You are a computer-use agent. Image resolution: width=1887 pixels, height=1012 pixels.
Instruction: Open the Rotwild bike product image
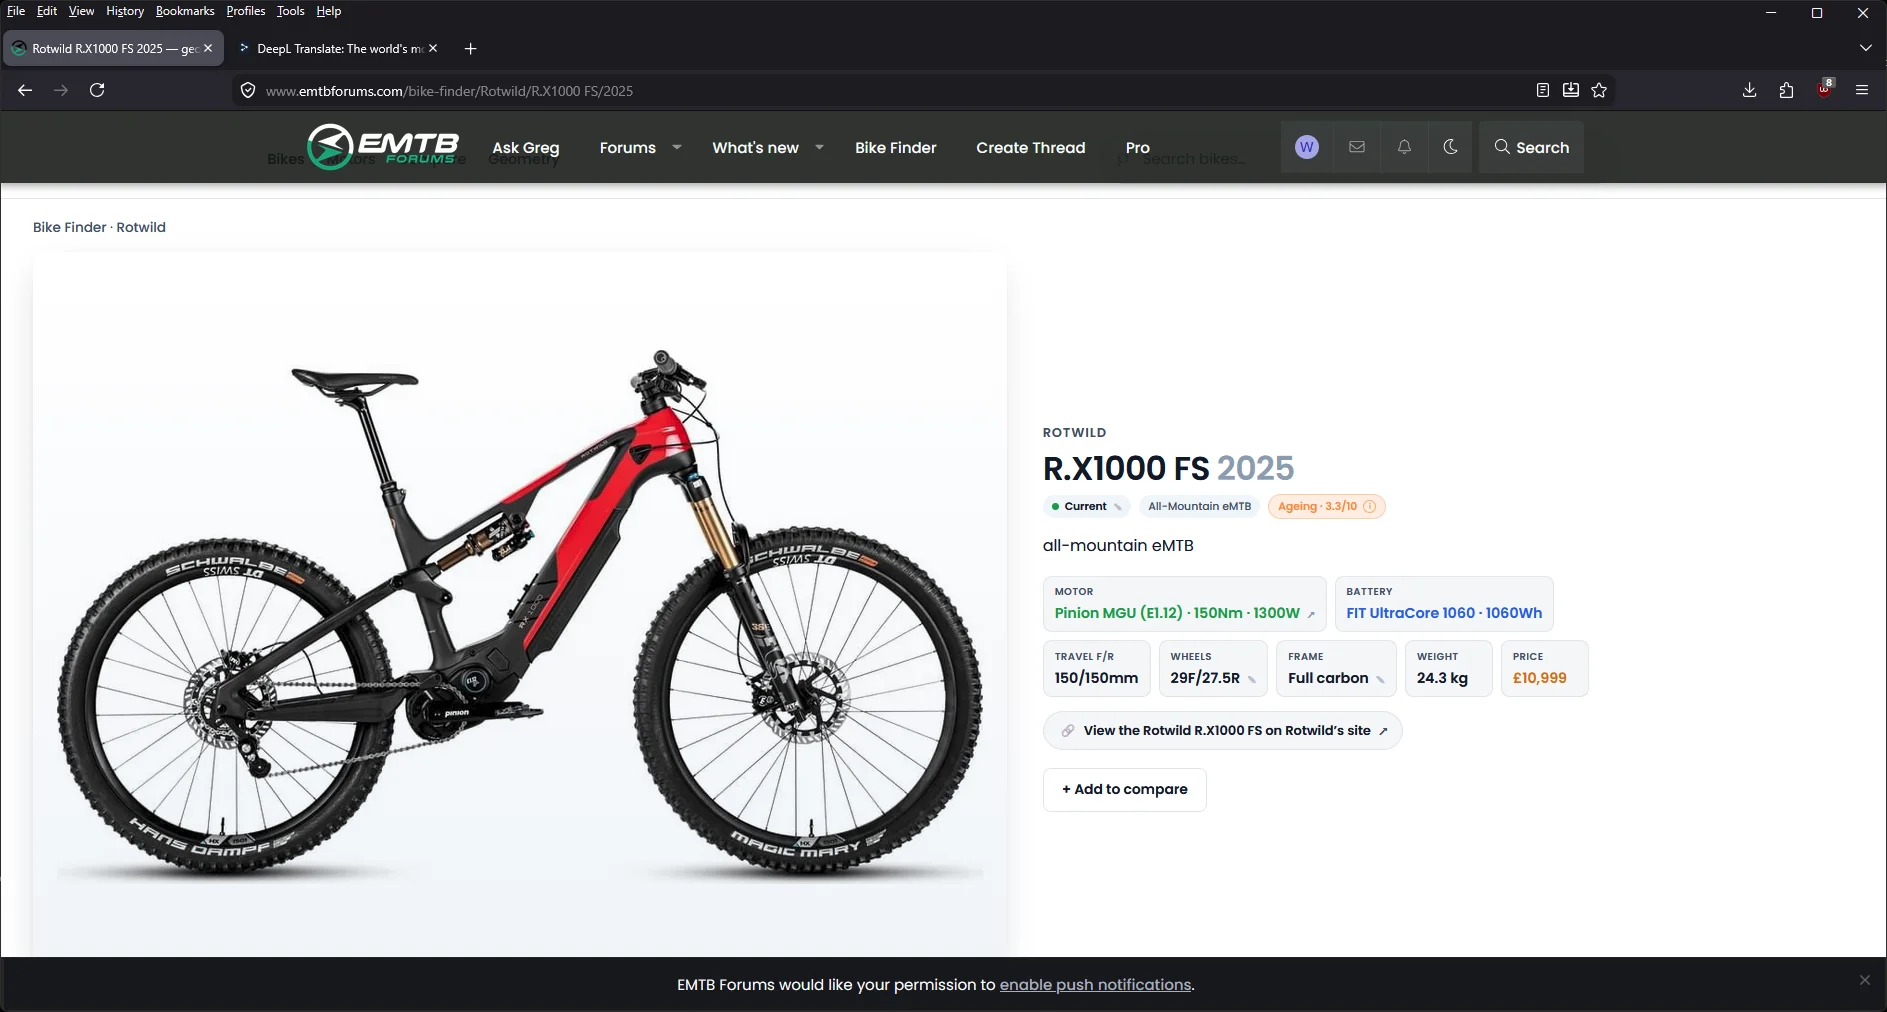click(x=520, y=605)
